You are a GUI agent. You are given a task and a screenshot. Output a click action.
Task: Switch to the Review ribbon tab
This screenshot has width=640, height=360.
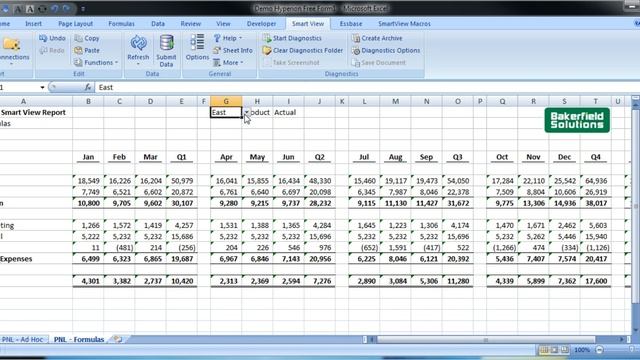(x=191, y=24)
